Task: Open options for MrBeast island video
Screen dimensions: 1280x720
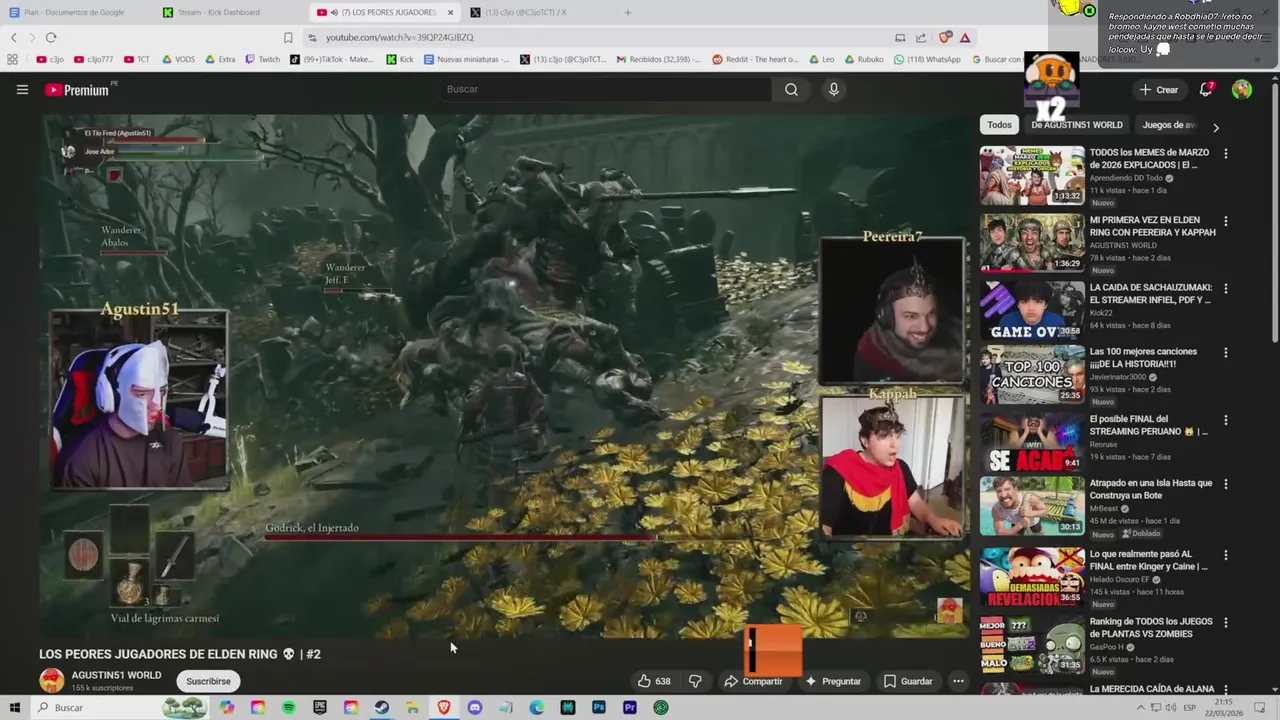Action: tap(1226, 484)
